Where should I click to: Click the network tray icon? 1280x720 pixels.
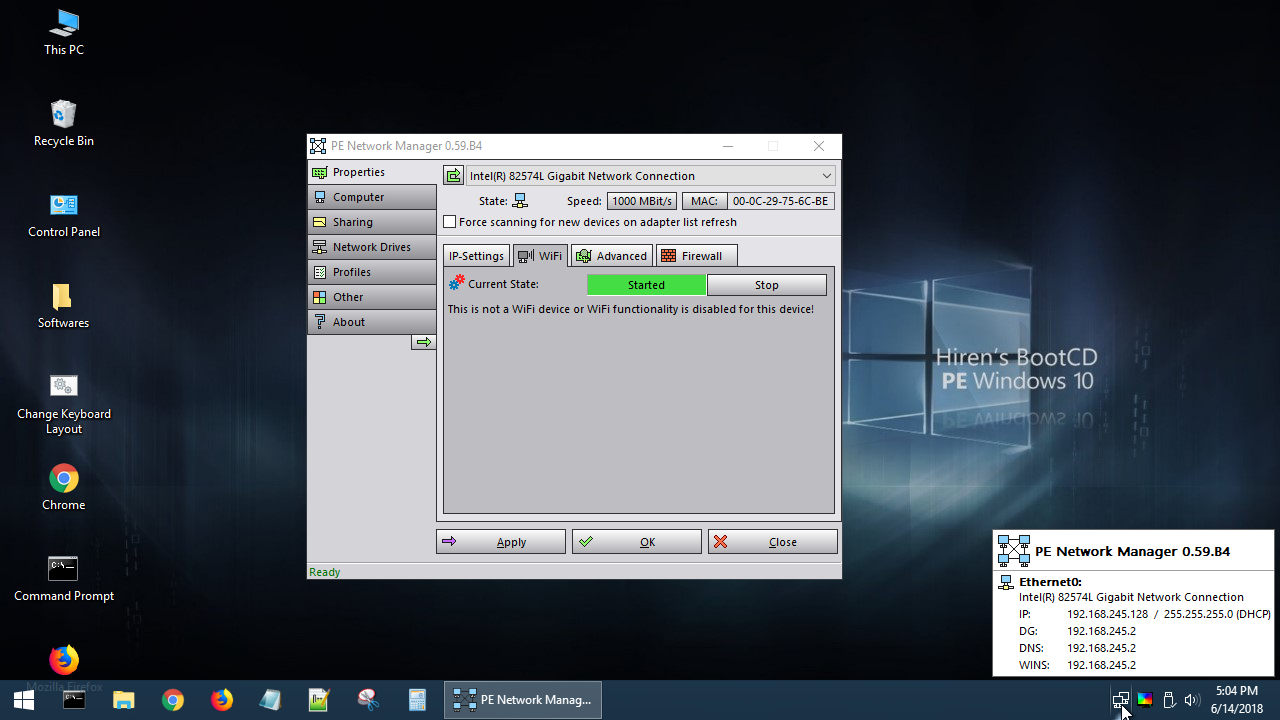[x=1121, y=700]
